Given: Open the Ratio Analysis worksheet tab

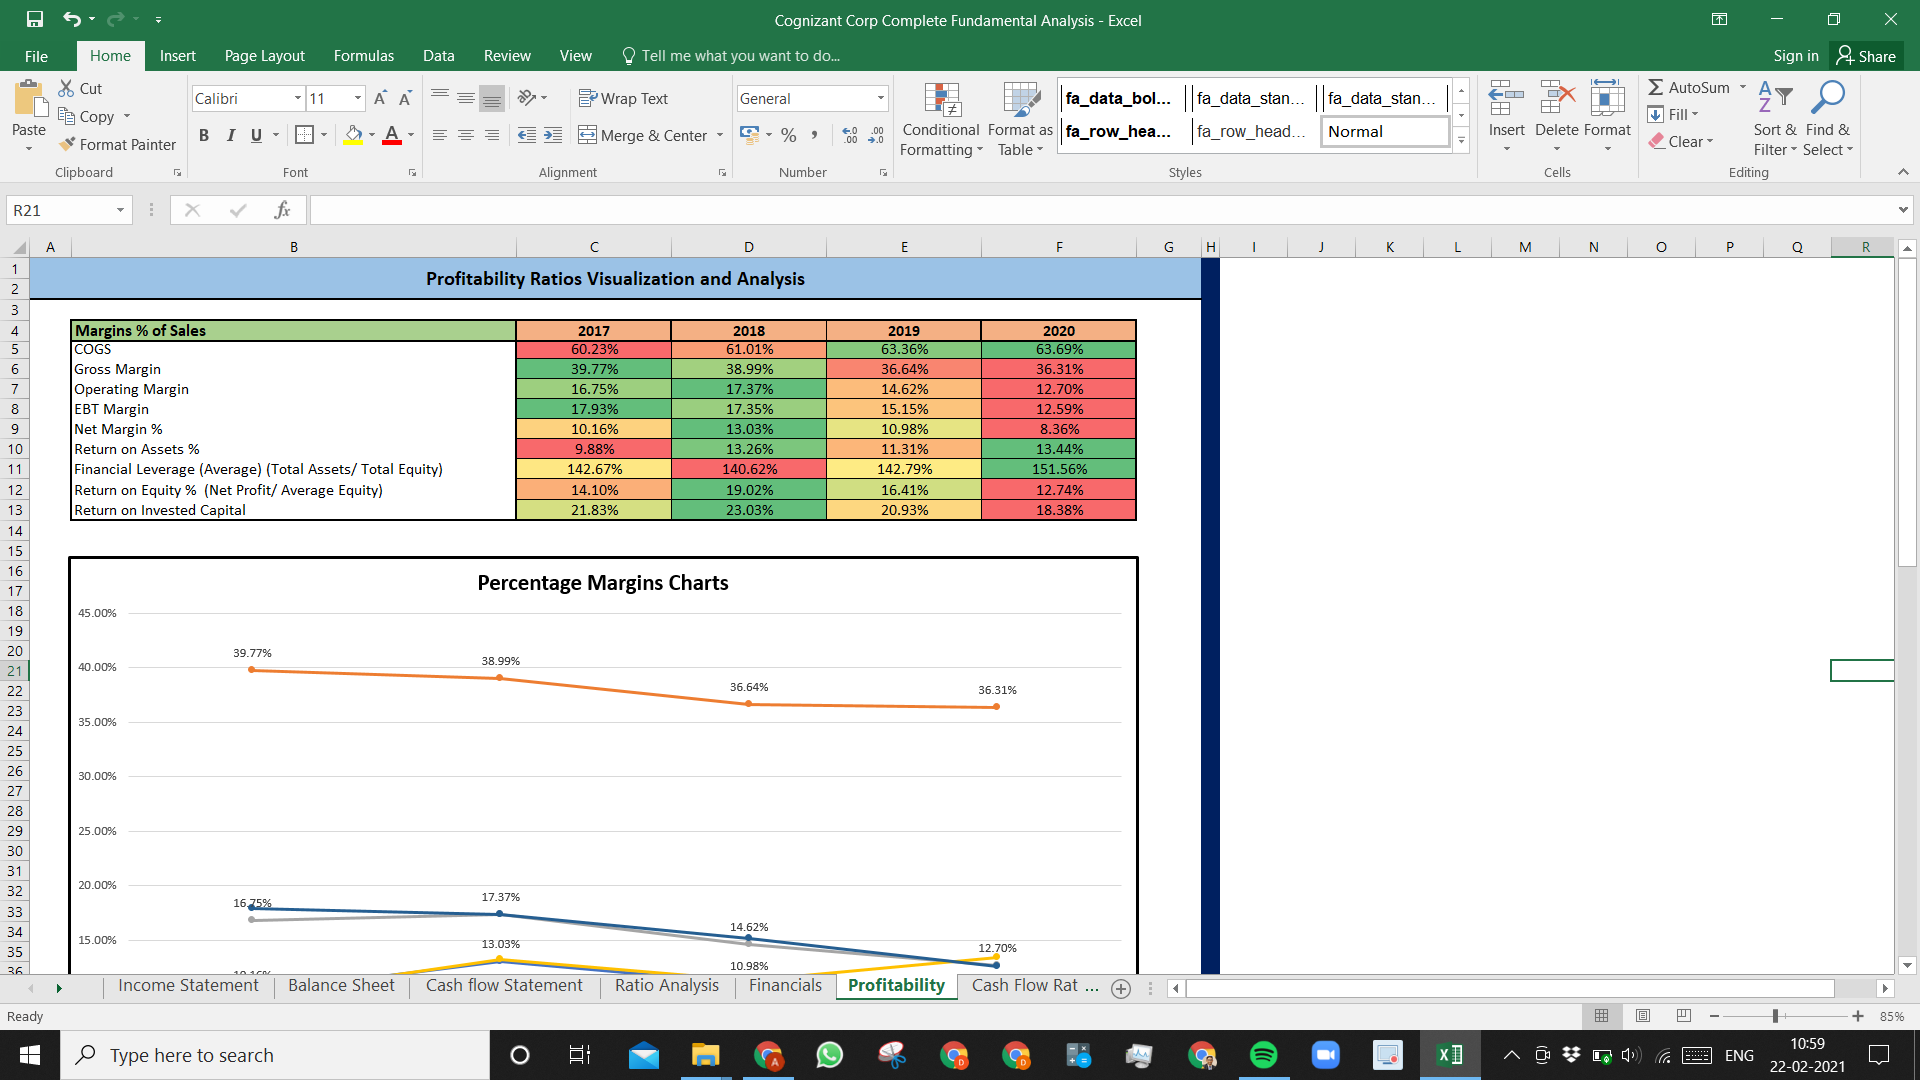Looking at the screenshot, I should (x=667, y=985).
